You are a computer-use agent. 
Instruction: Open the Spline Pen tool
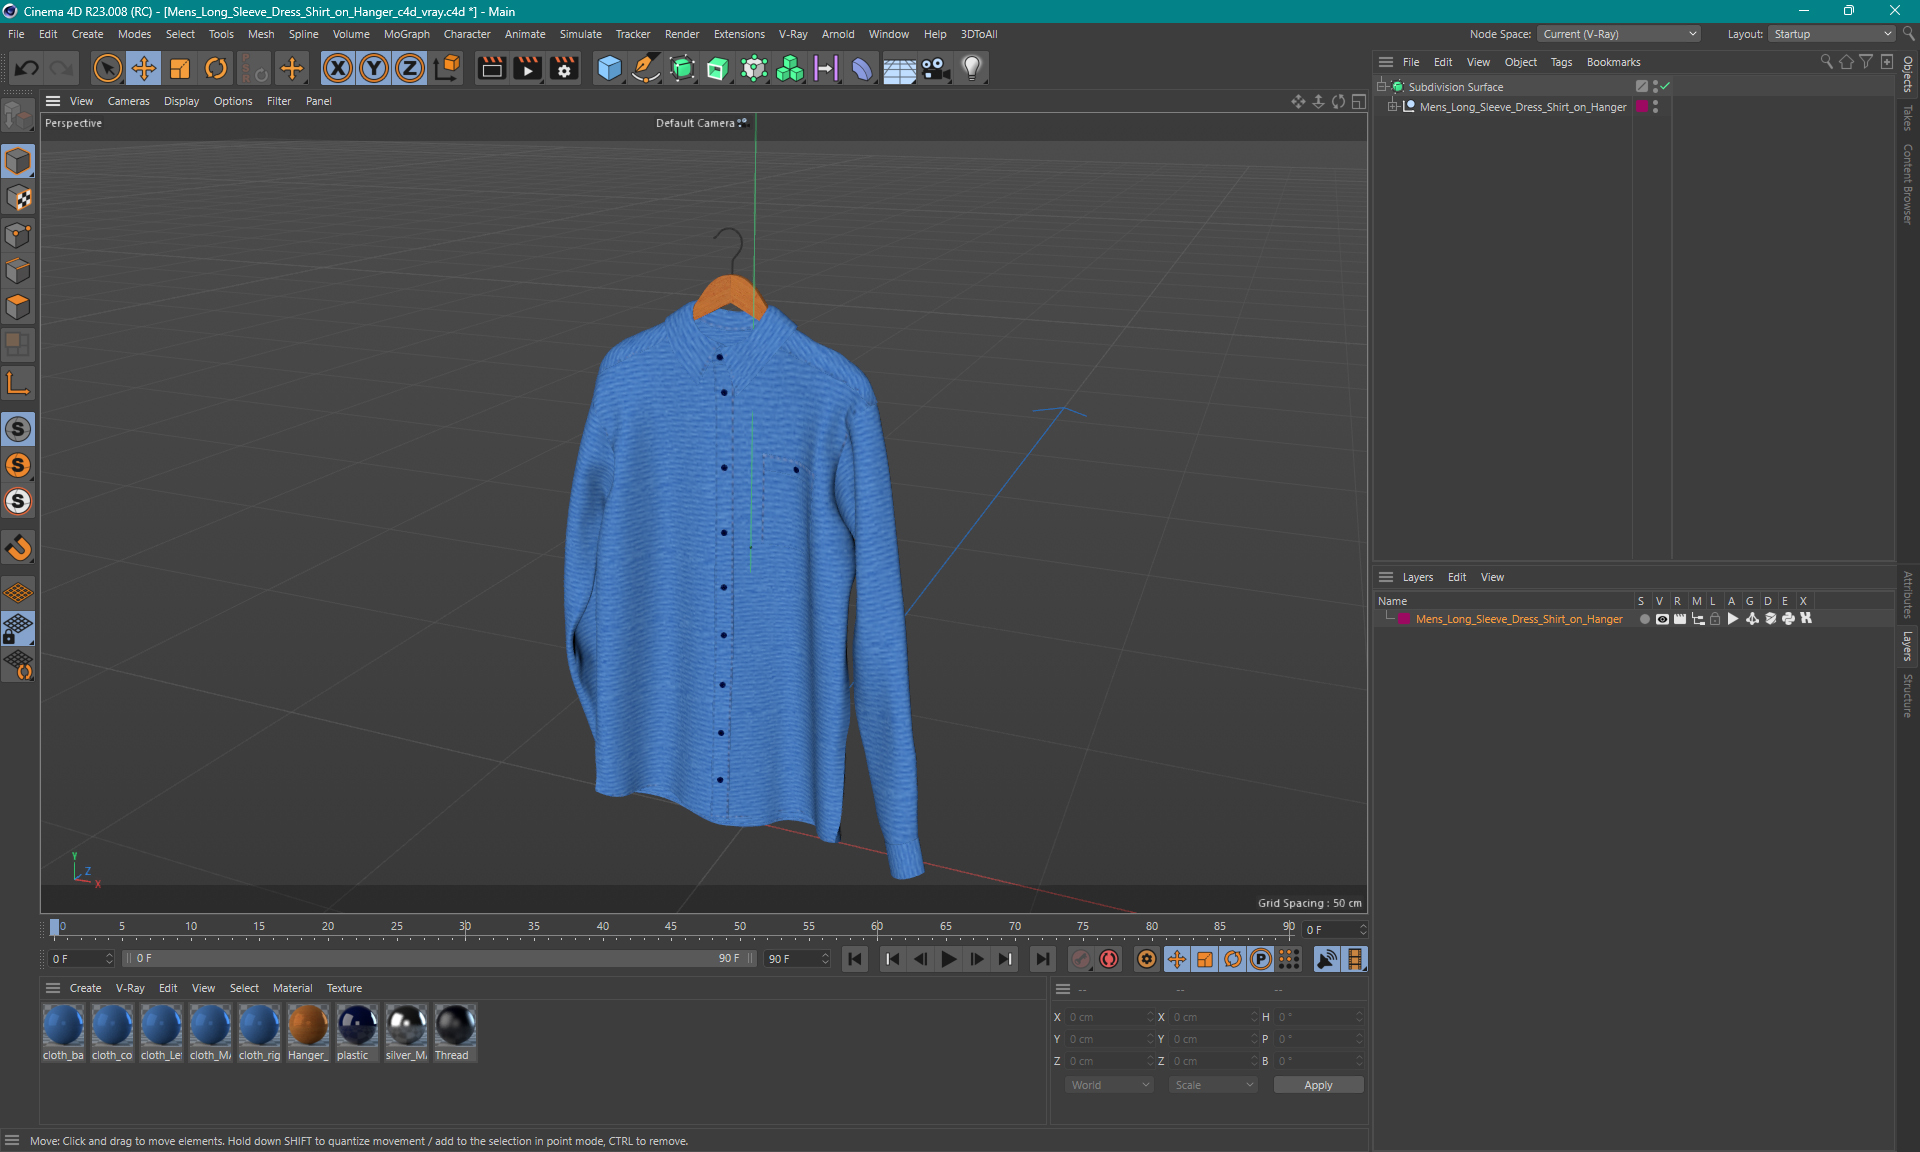[646, 68]
